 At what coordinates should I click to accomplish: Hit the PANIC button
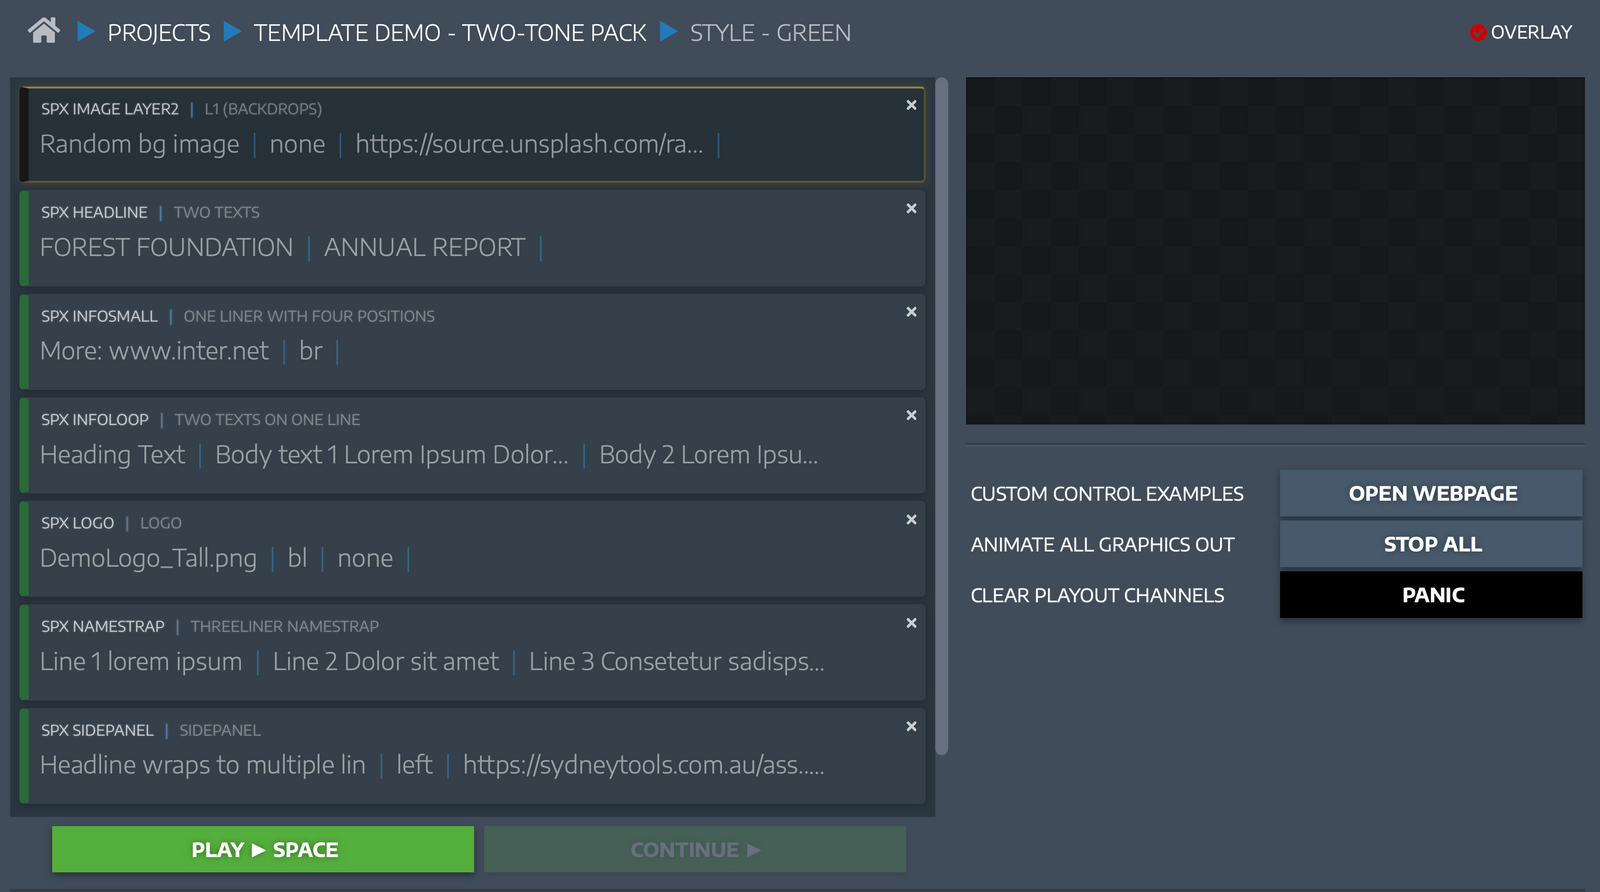(x=1431, y=595)
